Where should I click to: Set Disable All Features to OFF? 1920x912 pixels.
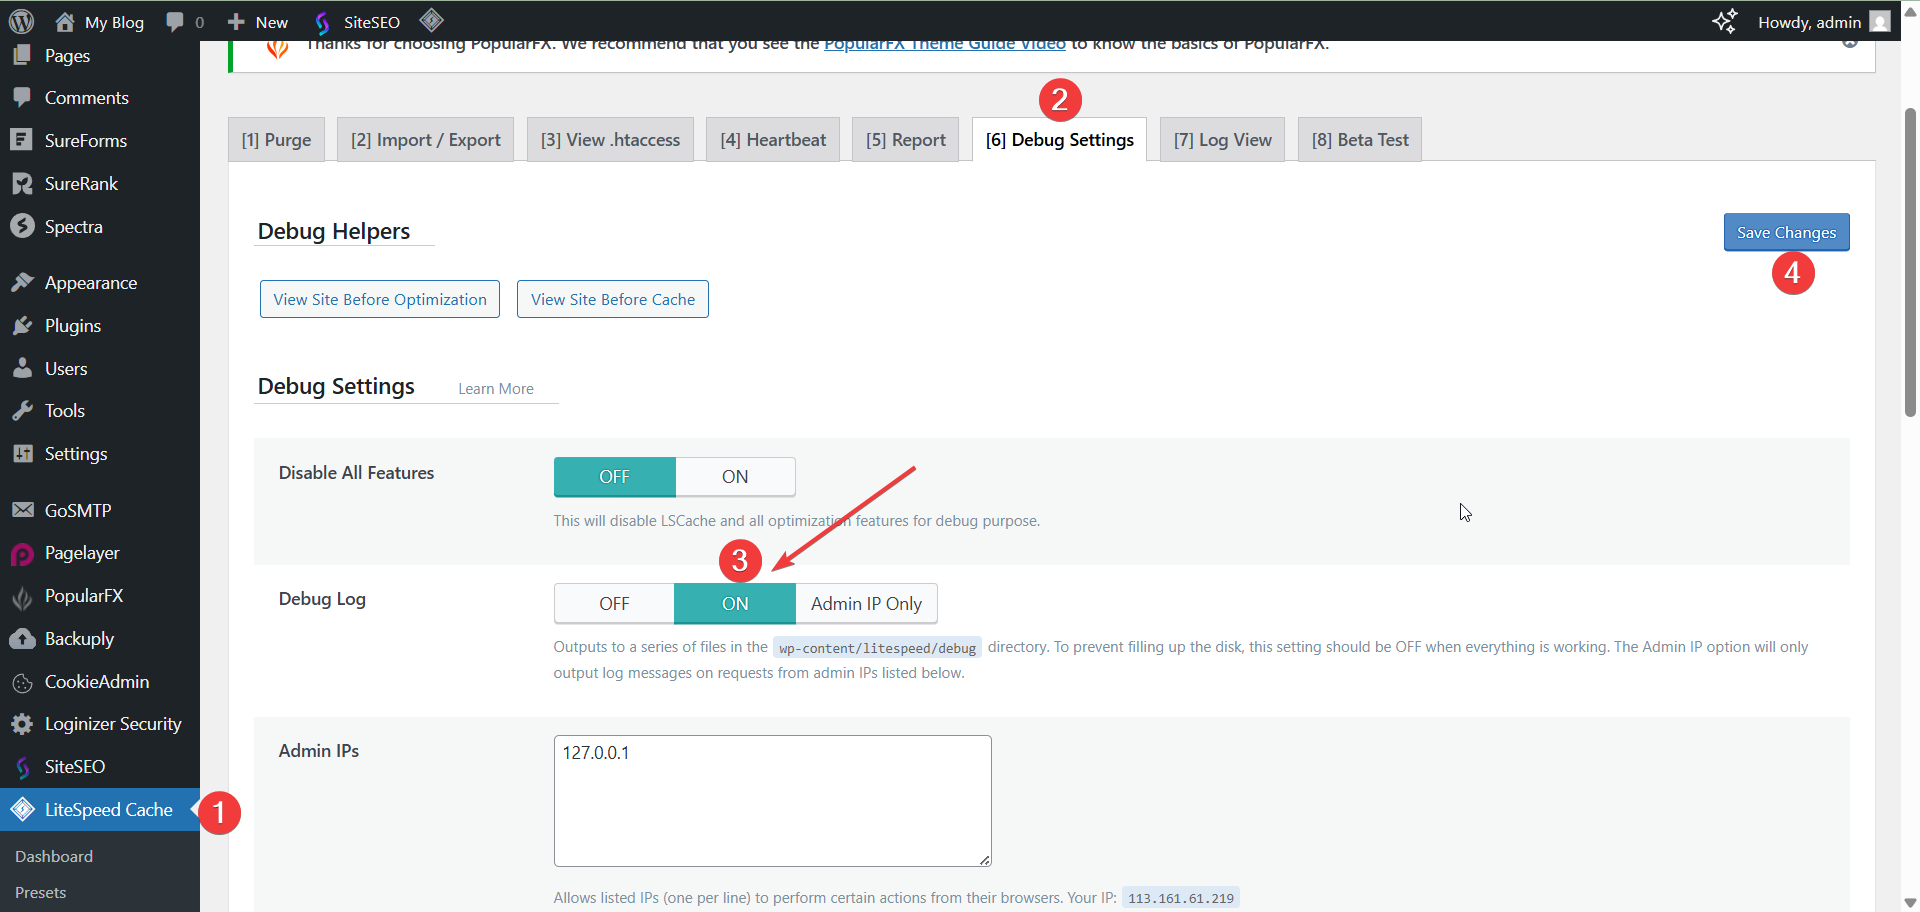click(614, 477)
